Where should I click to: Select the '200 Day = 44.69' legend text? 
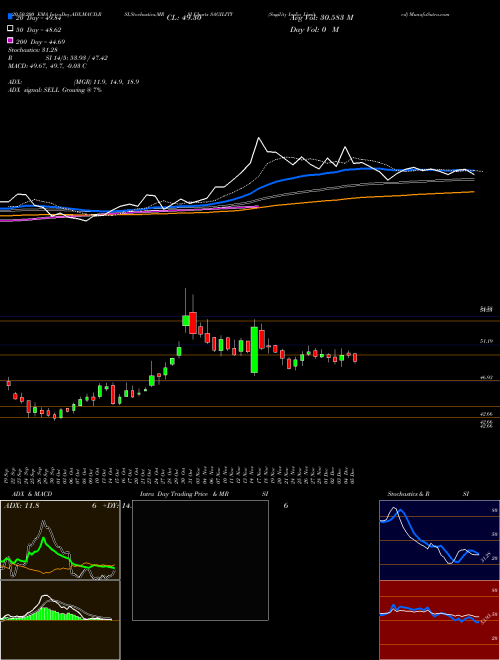pyautogui.click(x=40, y=42)
